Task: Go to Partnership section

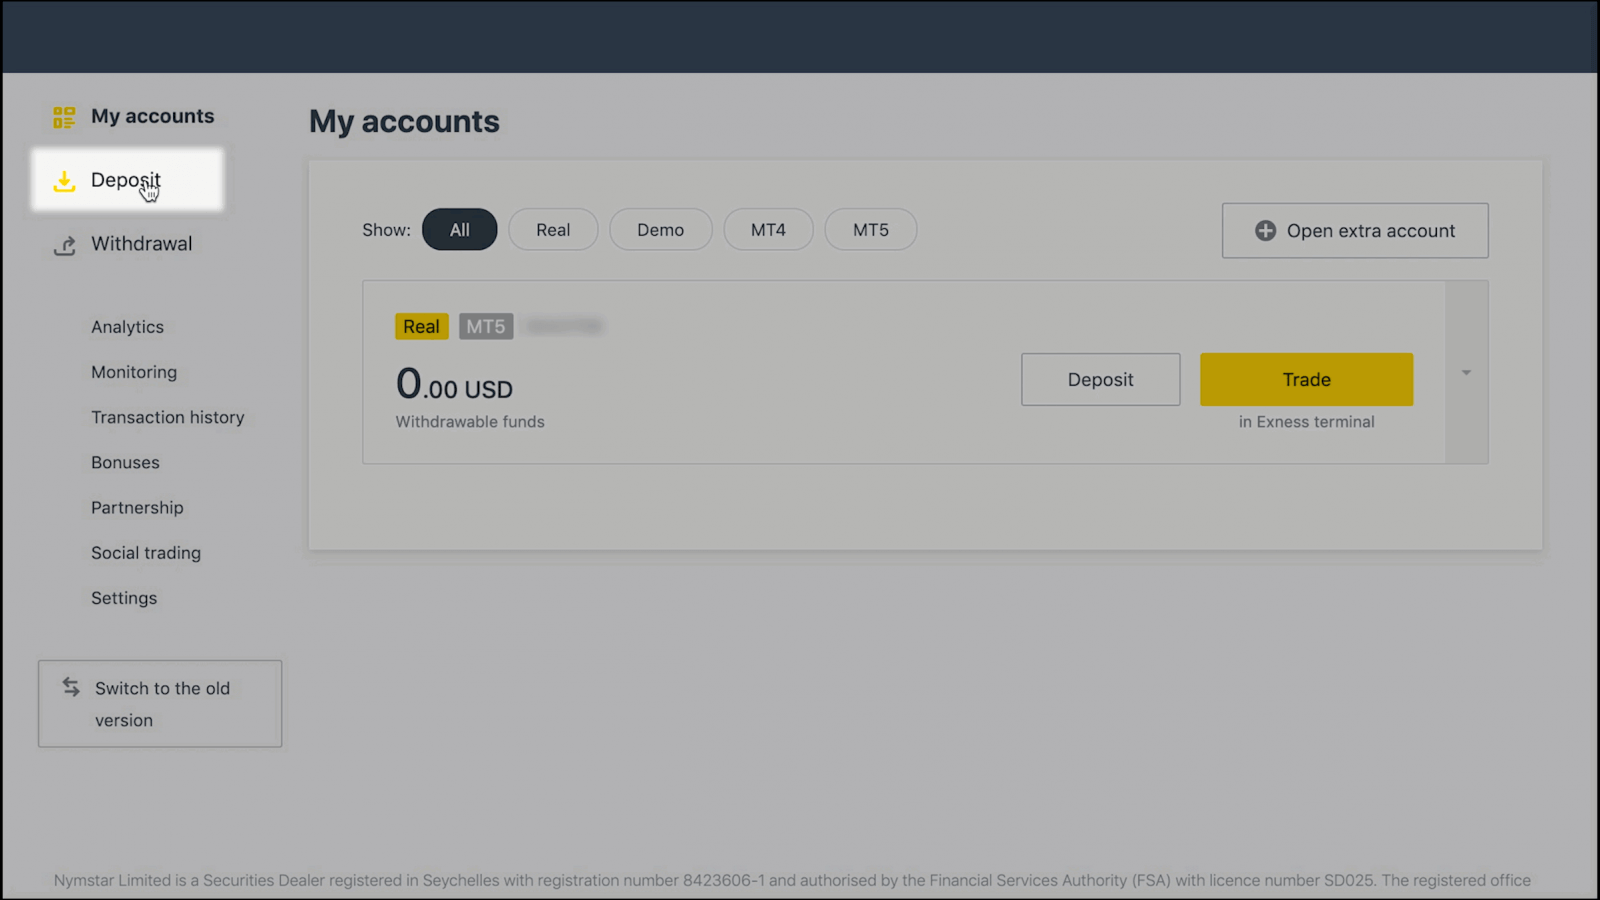Action: [137, 507]
